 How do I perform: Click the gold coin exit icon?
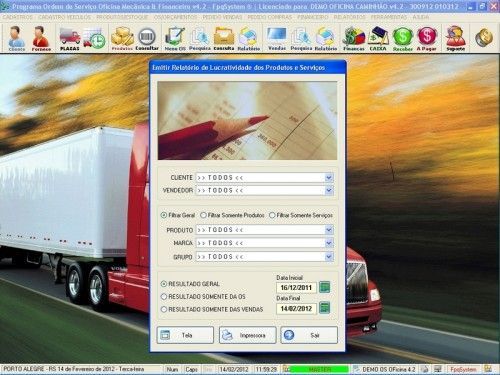point(484,37)
